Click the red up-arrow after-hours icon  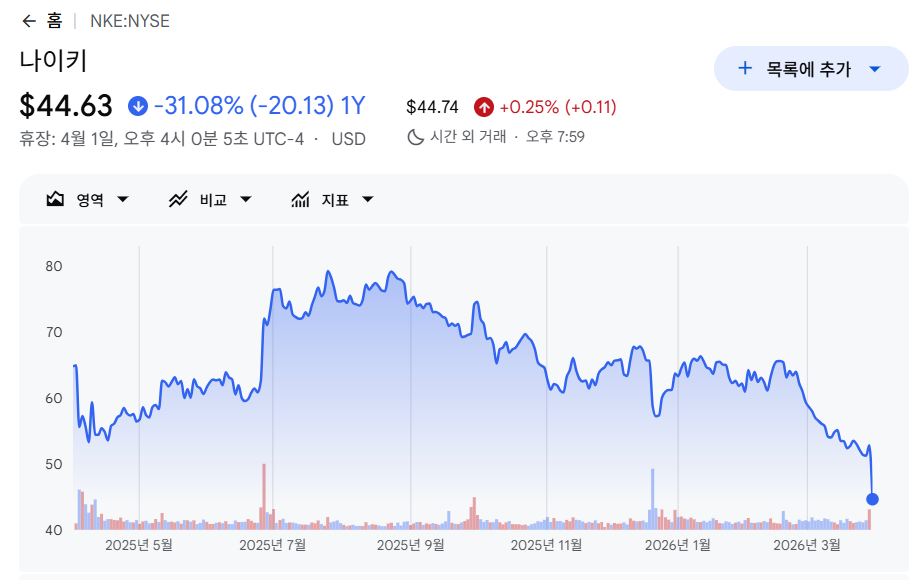[484, 107]
